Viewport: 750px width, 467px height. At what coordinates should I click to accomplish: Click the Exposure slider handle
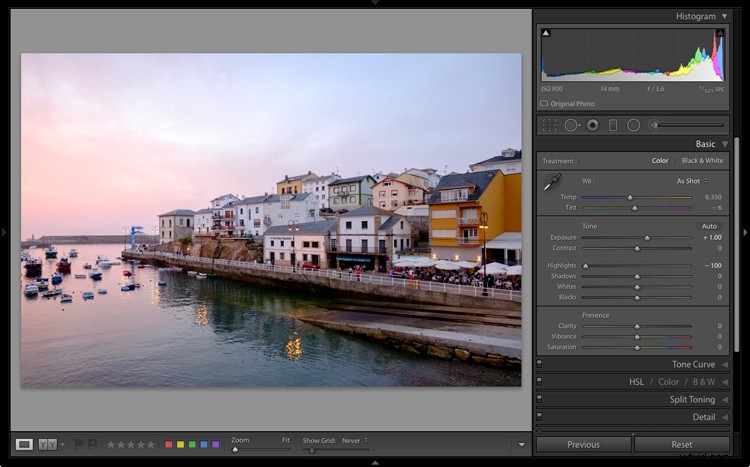click(647, 238)
